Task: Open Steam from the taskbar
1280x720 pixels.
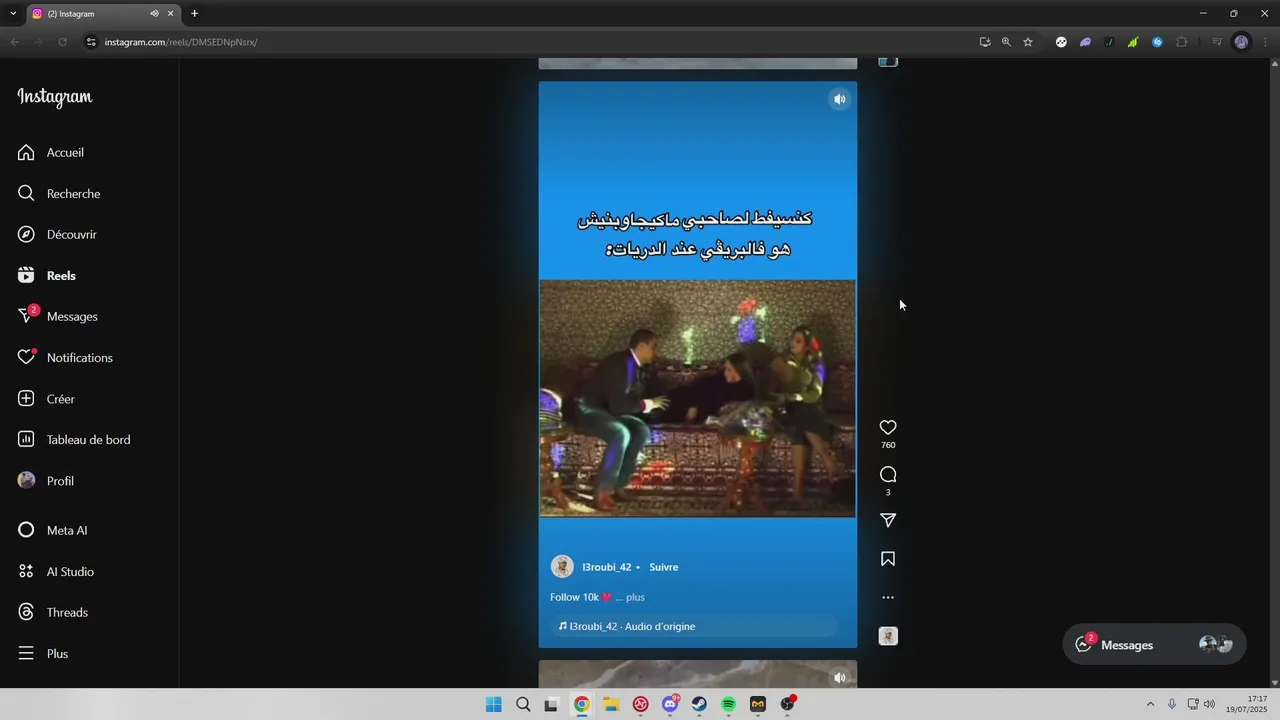Action: 699,704
